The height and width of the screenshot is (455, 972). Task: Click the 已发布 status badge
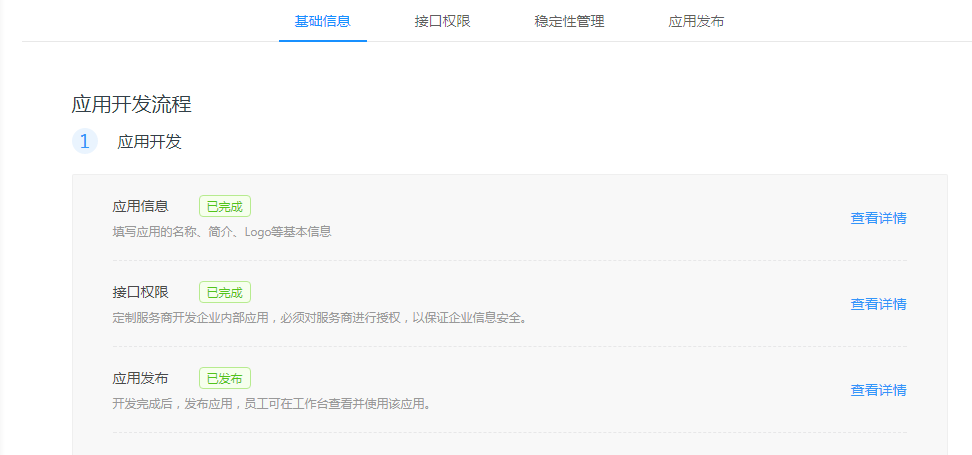tap(224, 379)
